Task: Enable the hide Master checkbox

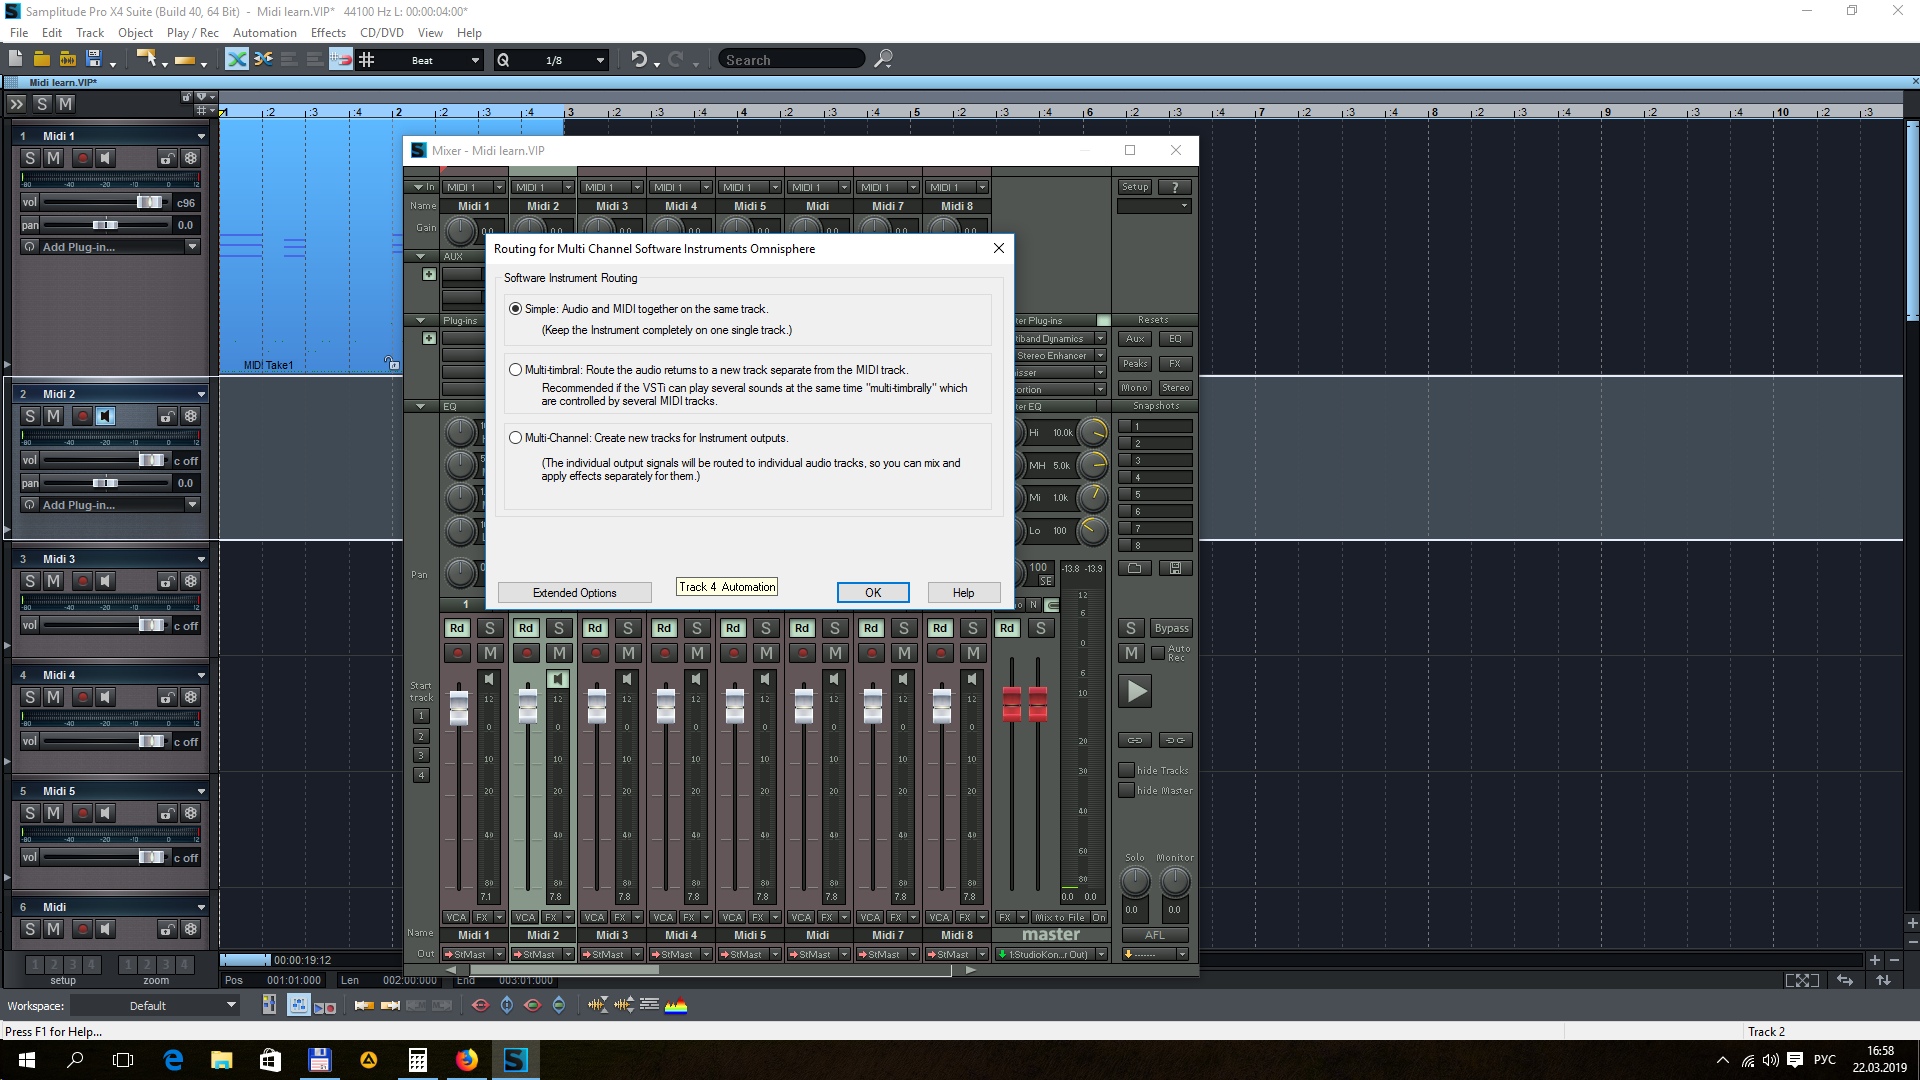Action: point(1127,790)
